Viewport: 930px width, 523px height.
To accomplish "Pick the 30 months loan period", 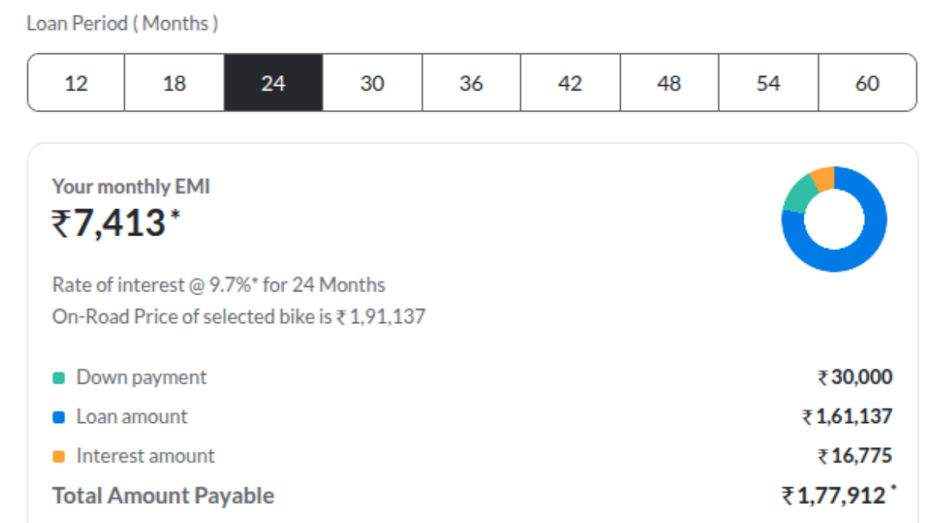I will coord(372,82).
